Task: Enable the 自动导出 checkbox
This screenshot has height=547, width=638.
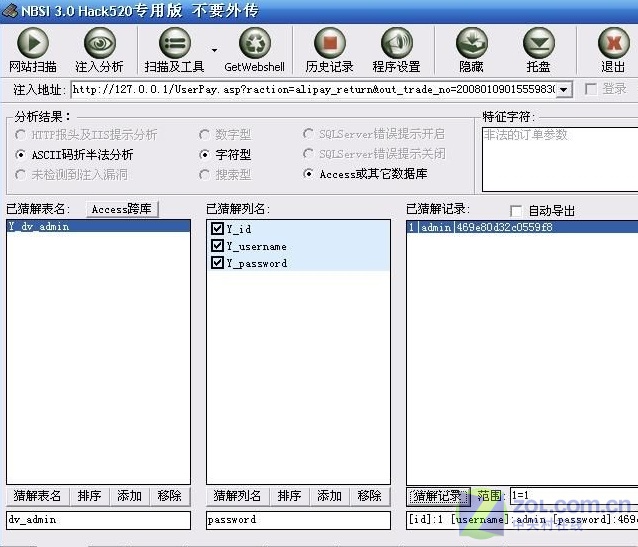Action: click(516, 211)
